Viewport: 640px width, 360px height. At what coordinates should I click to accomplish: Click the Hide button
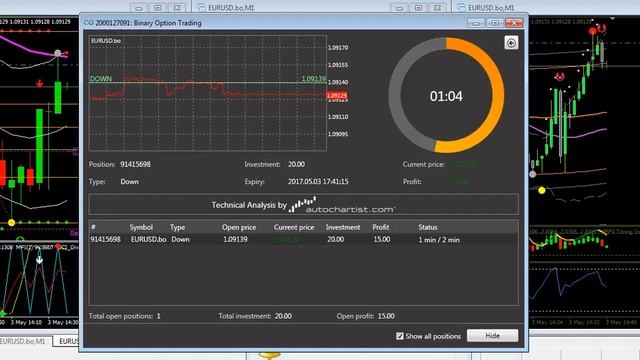point(492,336)
